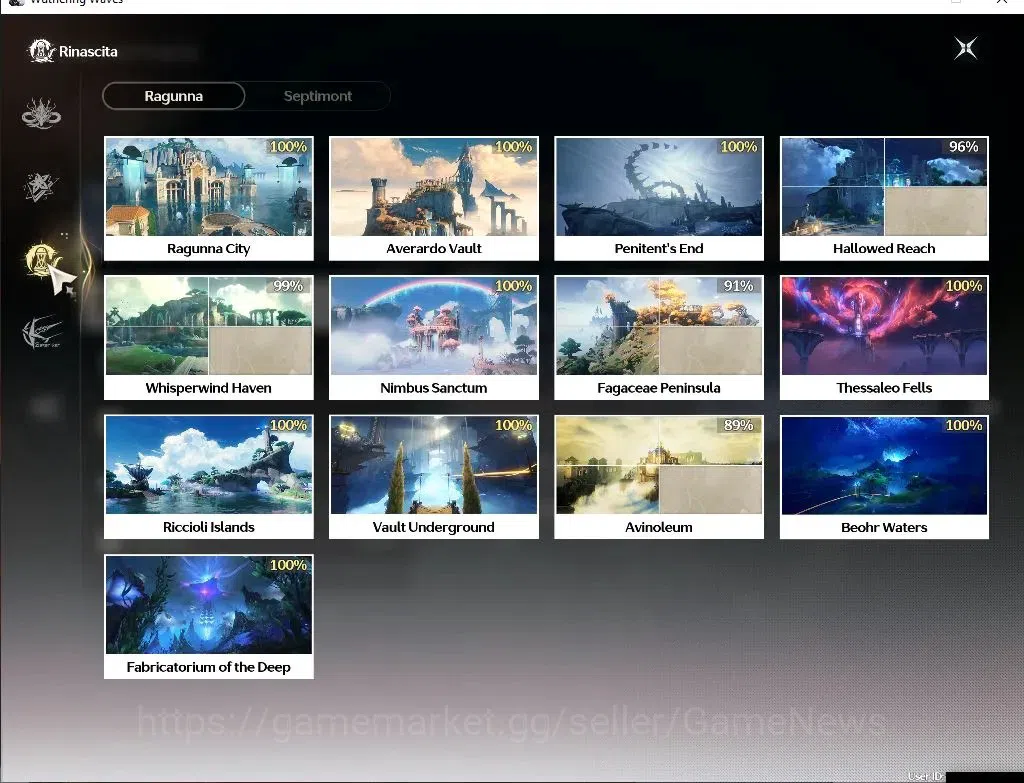1024x783 pixels.
Task: Open the Hallowed Reach 96% card
Action: pos(884,199)
